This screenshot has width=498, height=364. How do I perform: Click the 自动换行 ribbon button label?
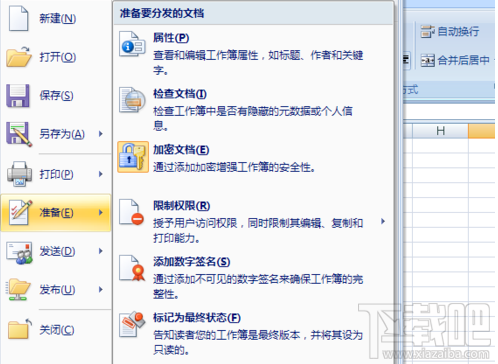click(x=458, y=32)
